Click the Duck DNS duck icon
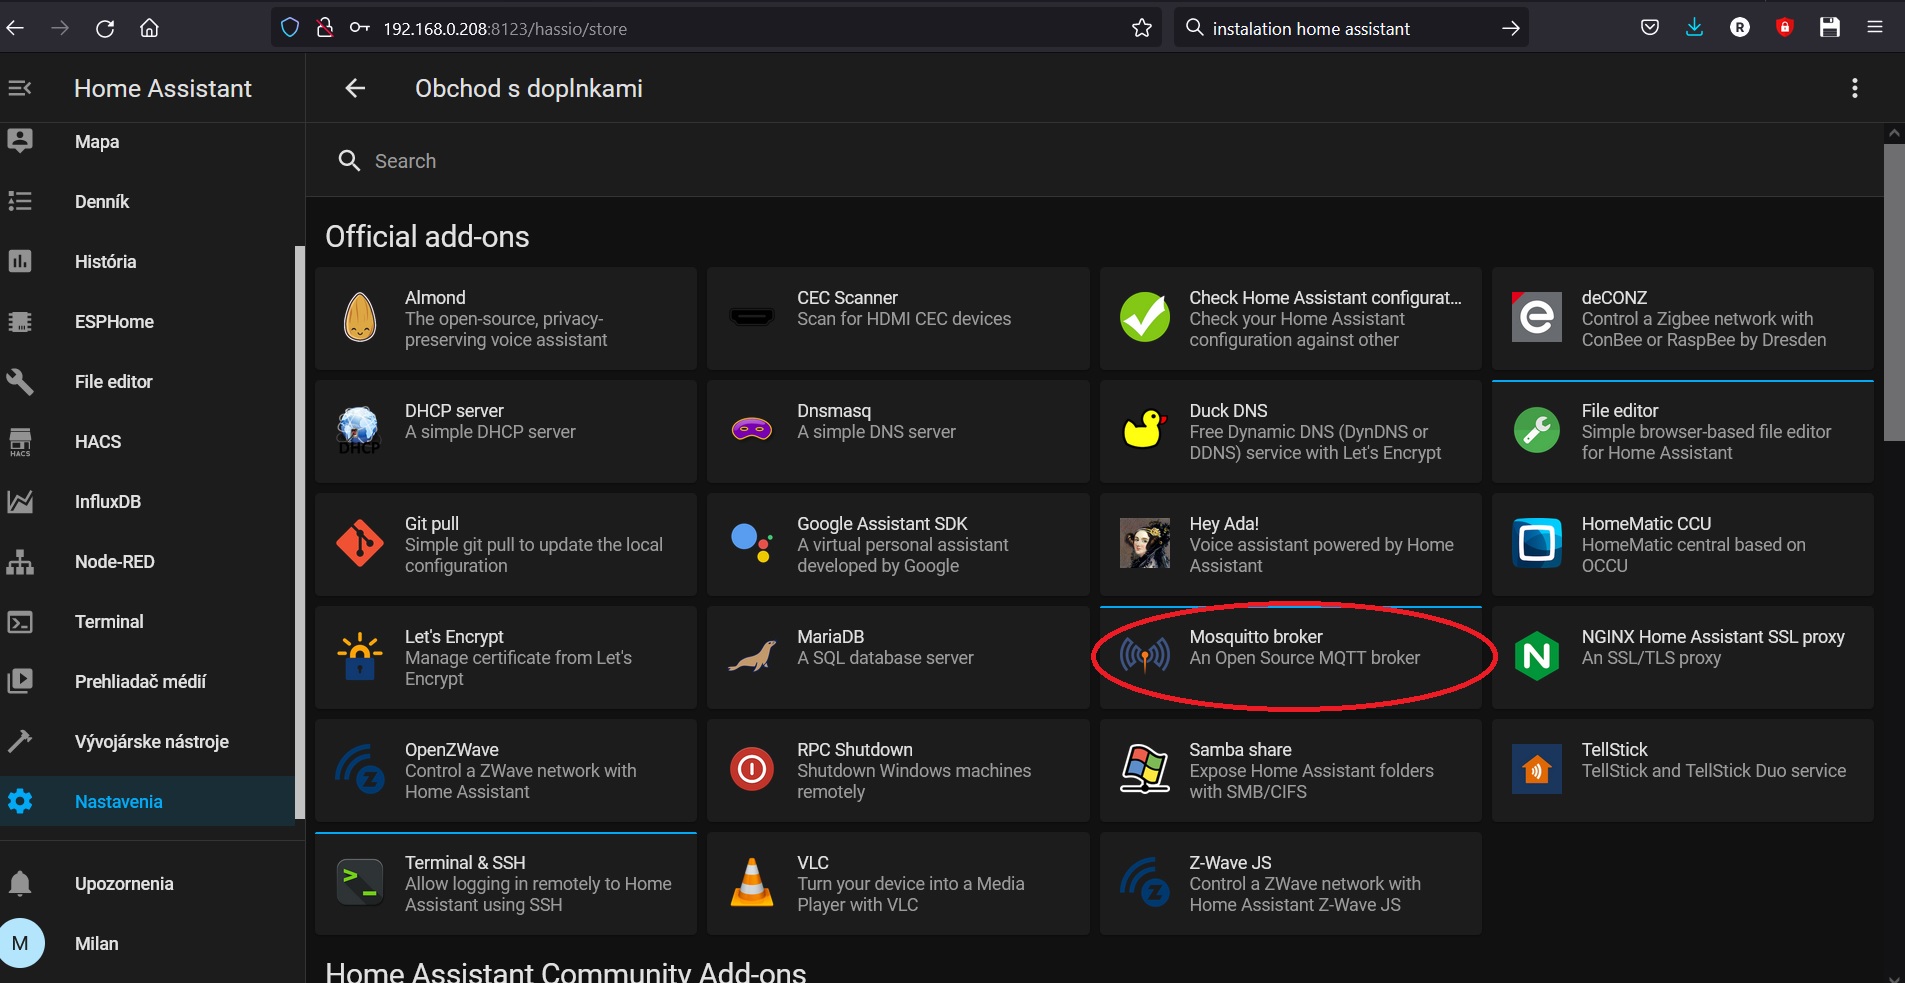Screen dimensions: 1905x983 coord(1145,430)
